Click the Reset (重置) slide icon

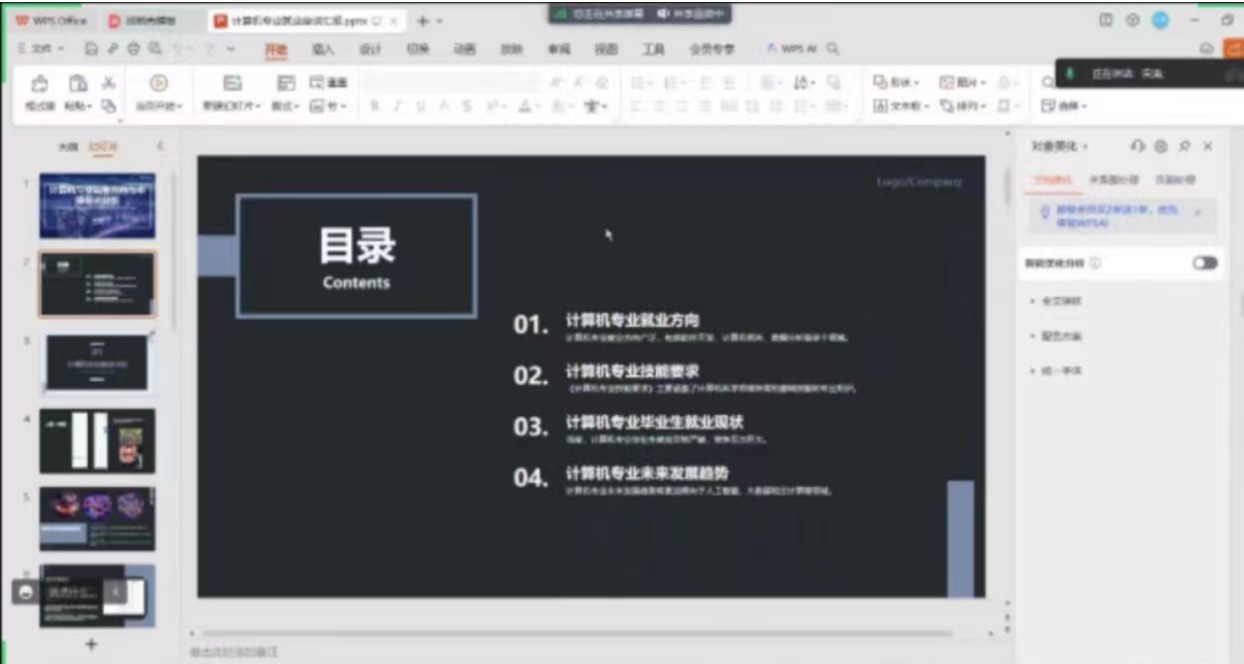[x=329, y=83]
